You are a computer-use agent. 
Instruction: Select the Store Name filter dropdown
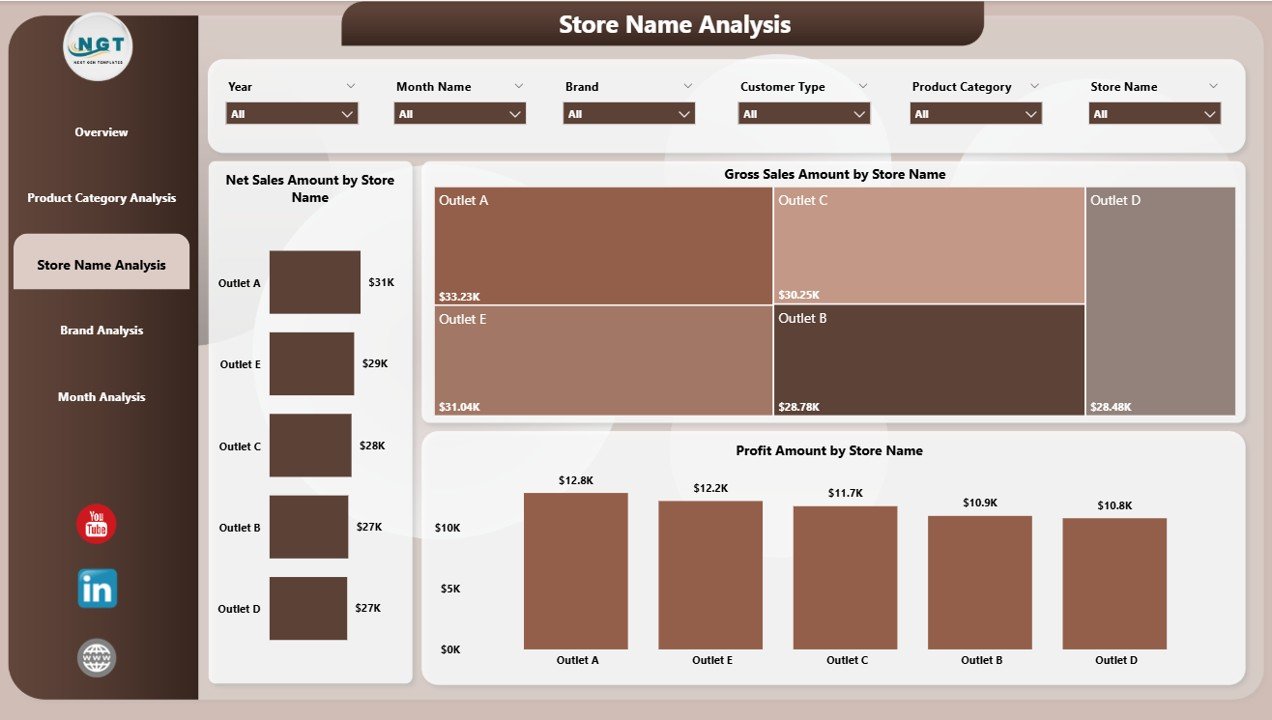(1154, 114)
